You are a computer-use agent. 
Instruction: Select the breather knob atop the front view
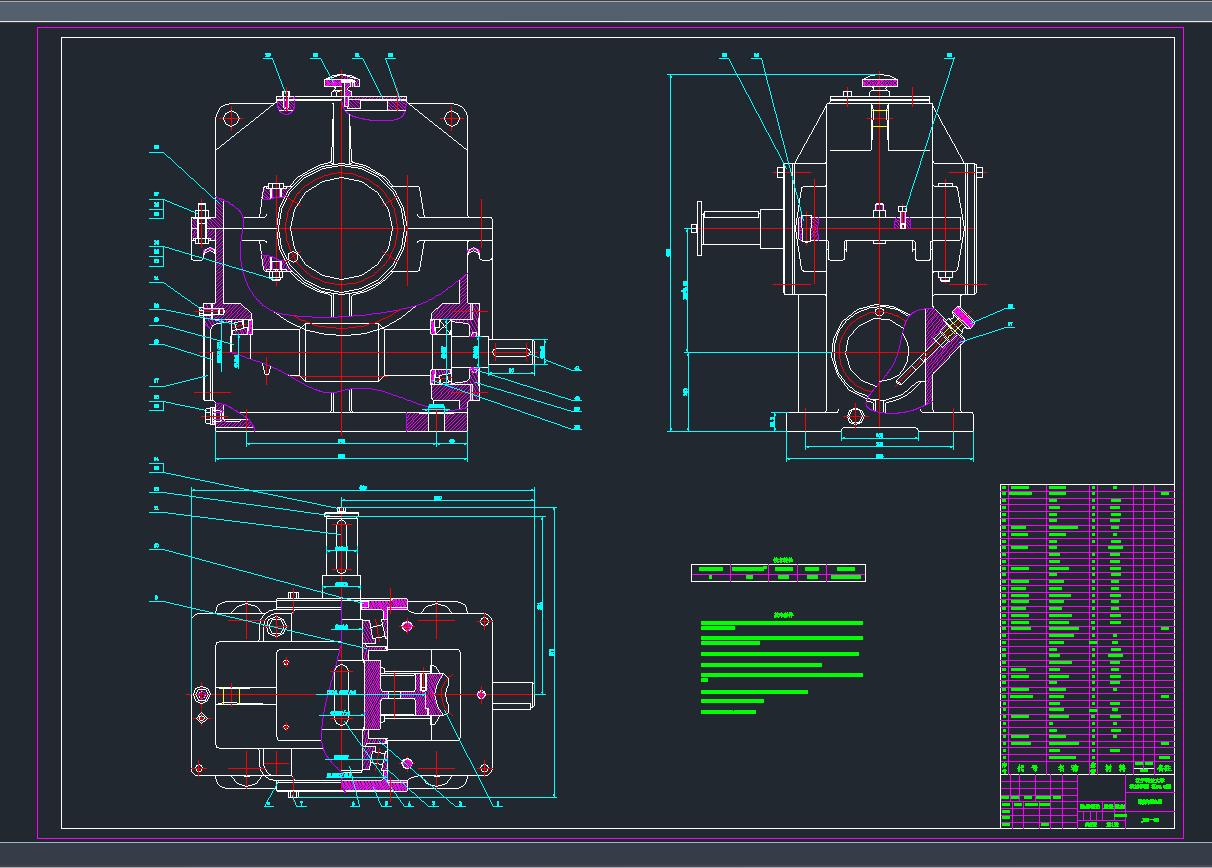339,81
